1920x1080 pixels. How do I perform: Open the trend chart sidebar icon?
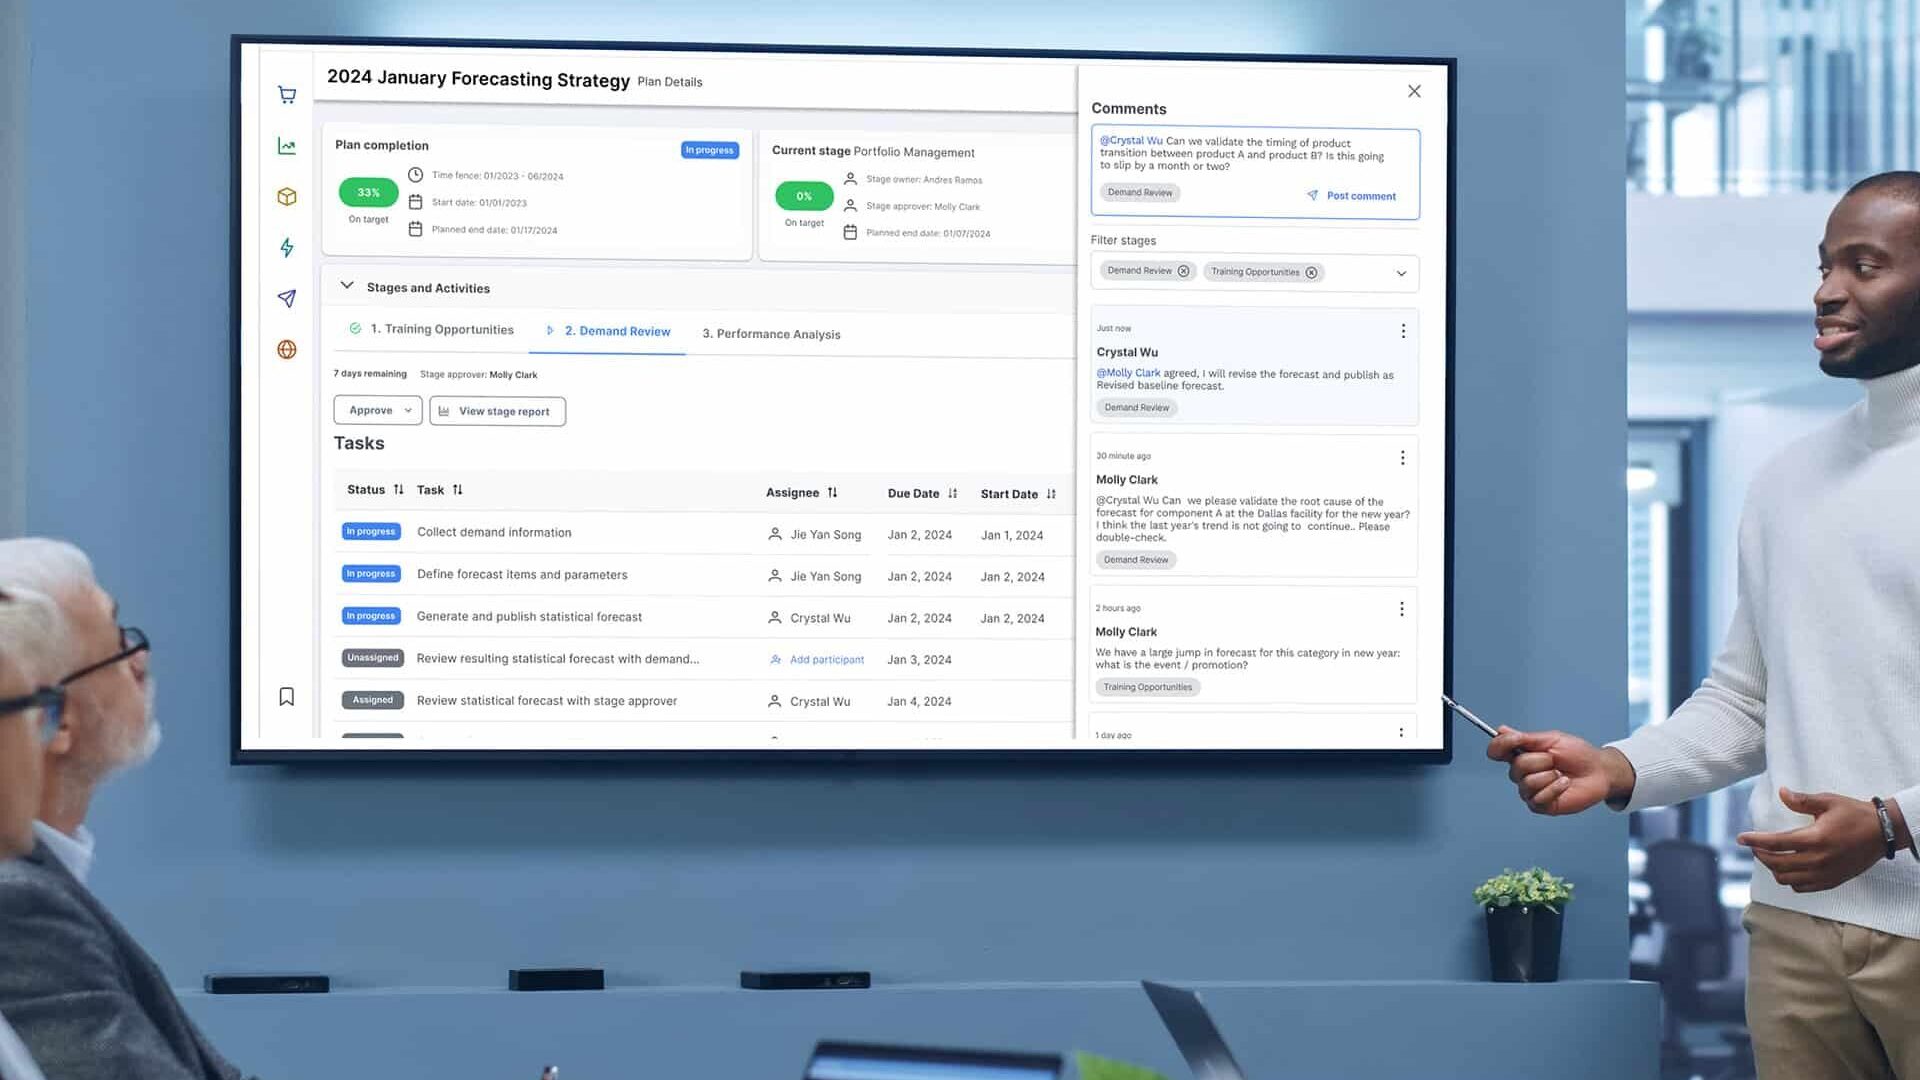[x=287, y=146]
